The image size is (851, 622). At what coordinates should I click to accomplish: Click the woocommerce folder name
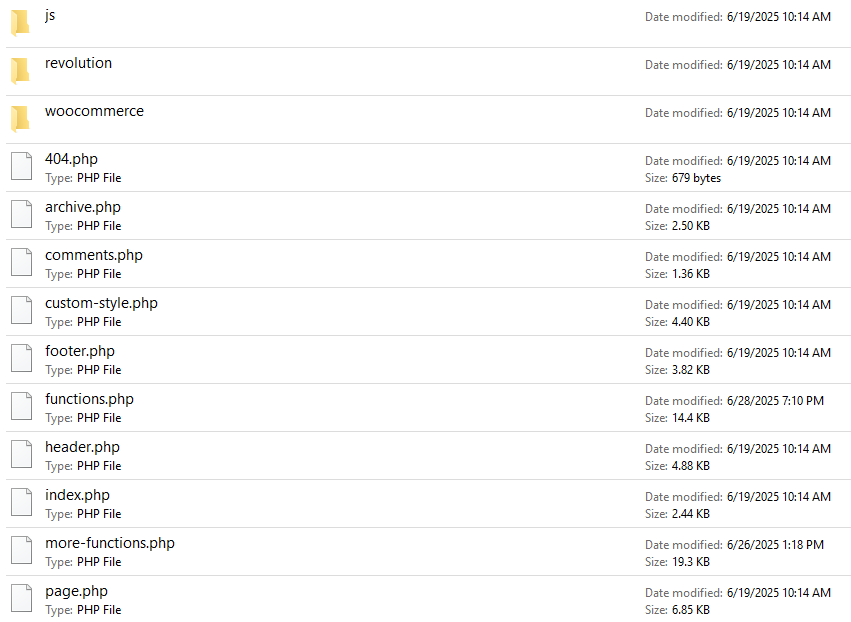(x=94, y=111)
